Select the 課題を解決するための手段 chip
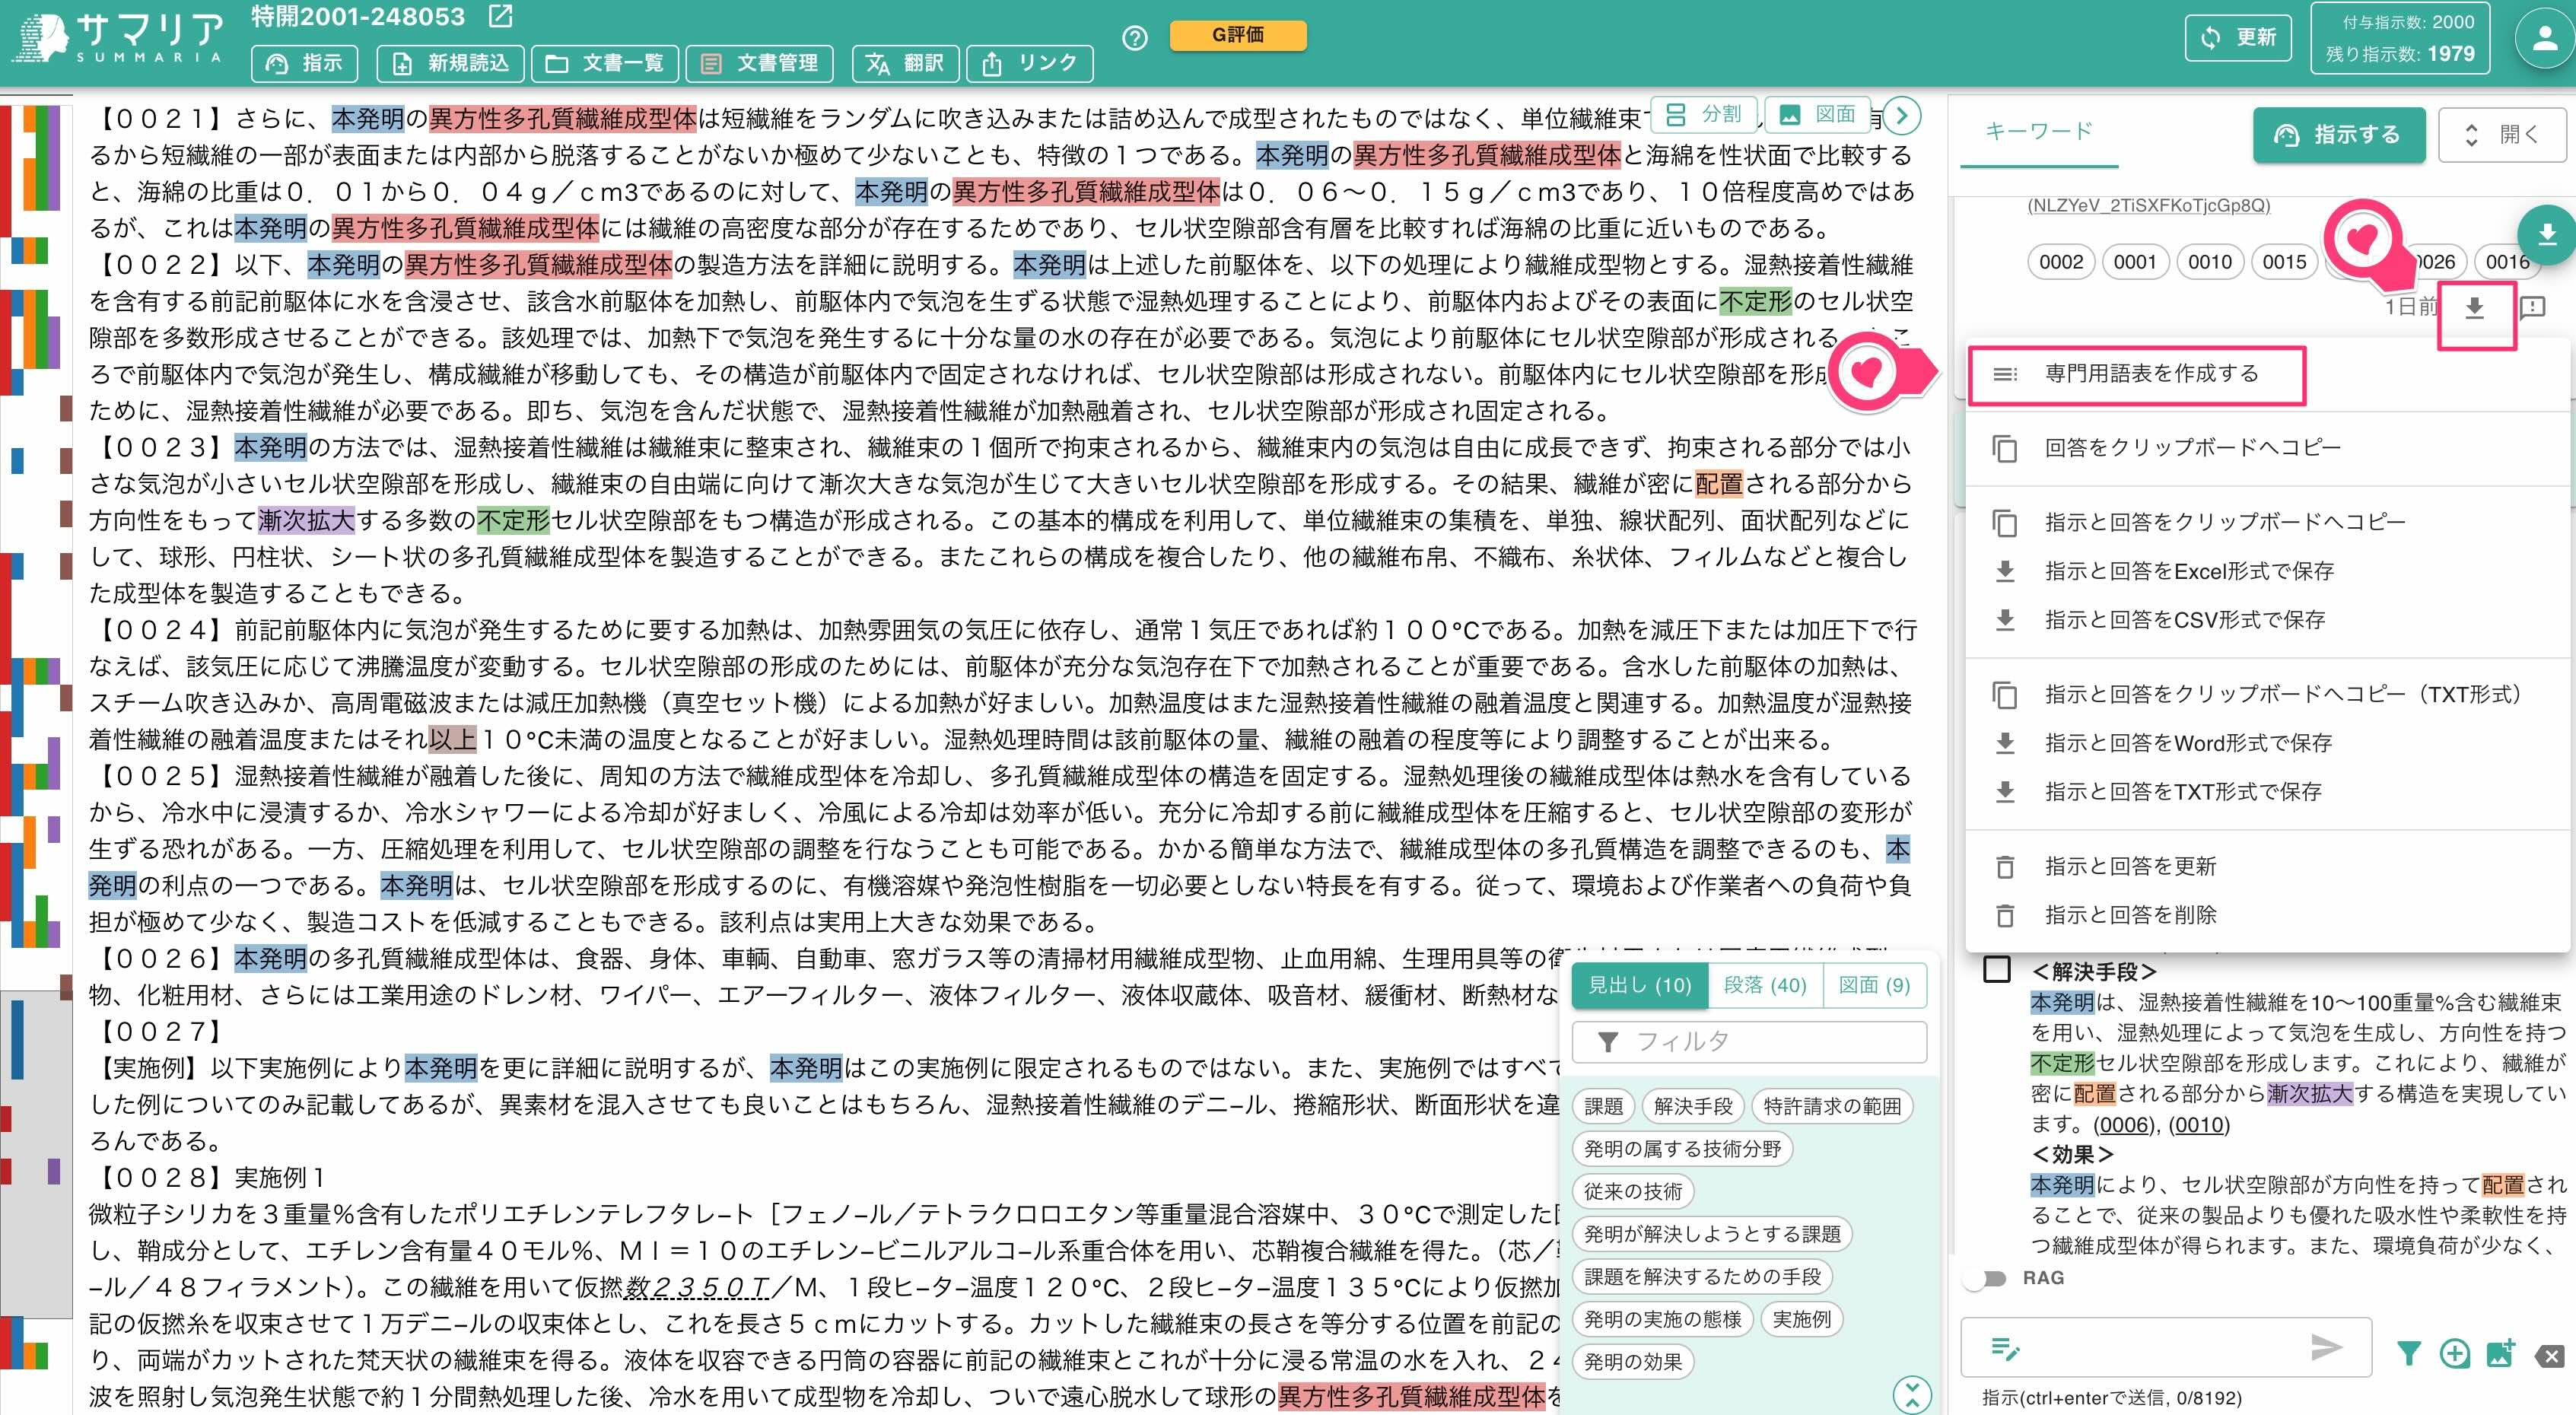The image size is (2576, 1415). point(1703,1277)
